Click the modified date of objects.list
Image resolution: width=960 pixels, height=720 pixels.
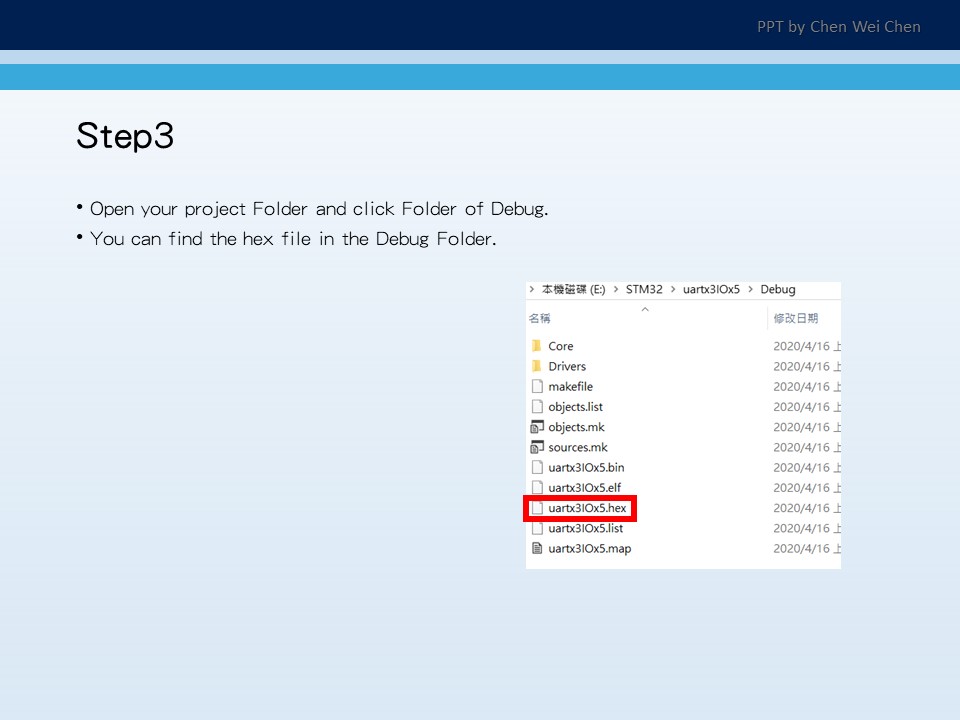[807, 407]
